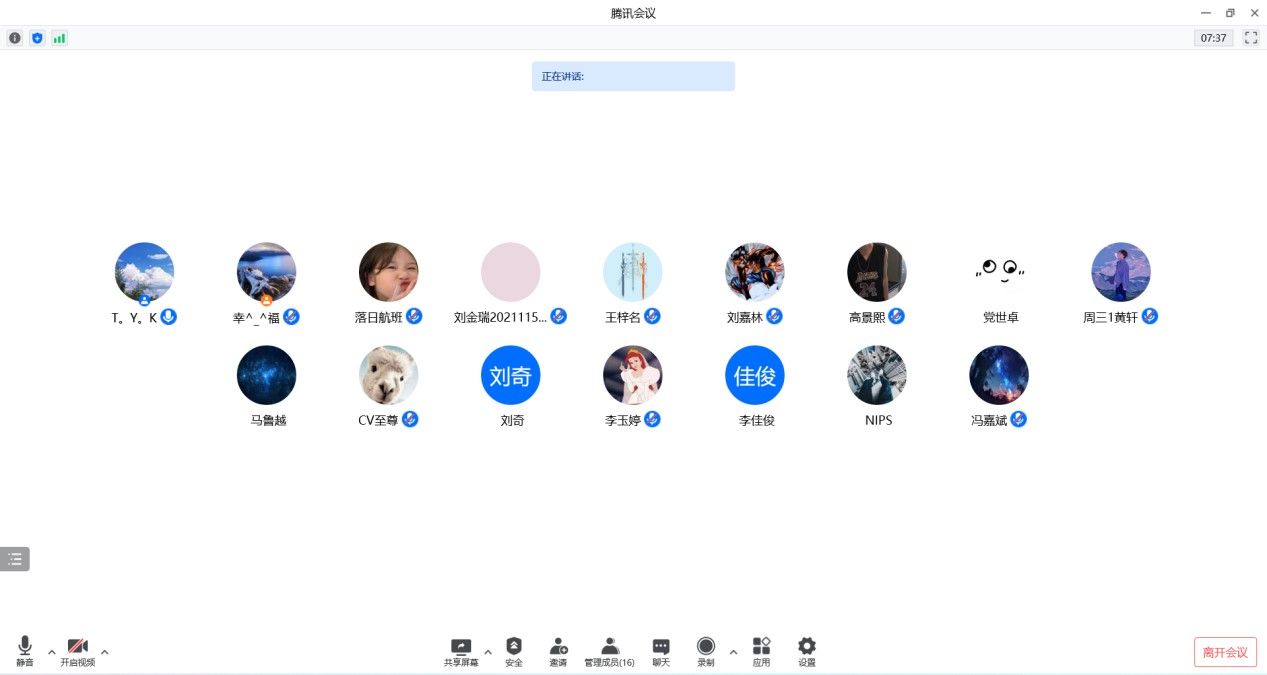Image resolution: width=1267 pixels, height=675 pixels.
Task: Select the CV至尊 alpaca avatar
Action: pyautogui.click(x=389, y=375)
